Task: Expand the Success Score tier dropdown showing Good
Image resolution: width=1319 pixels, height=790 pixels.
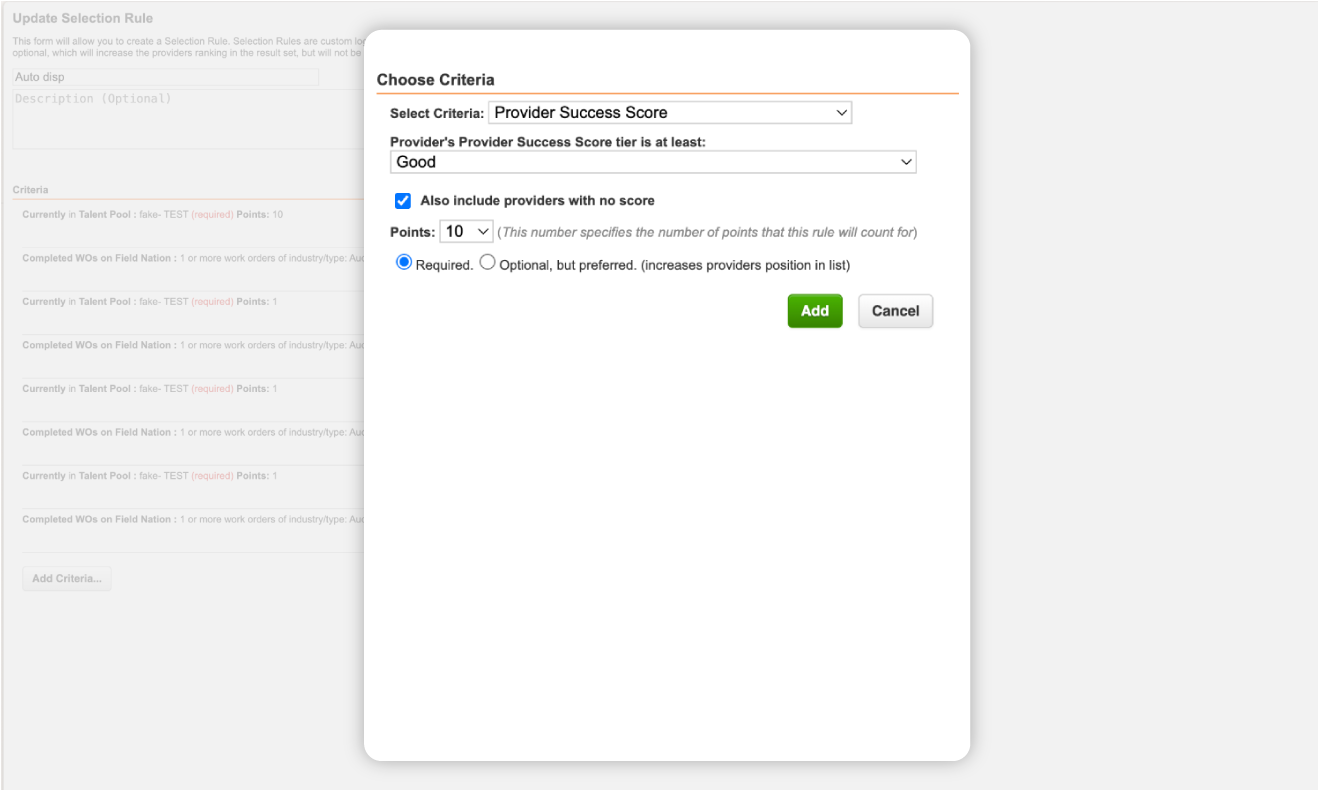Action: tap(652, 162)
